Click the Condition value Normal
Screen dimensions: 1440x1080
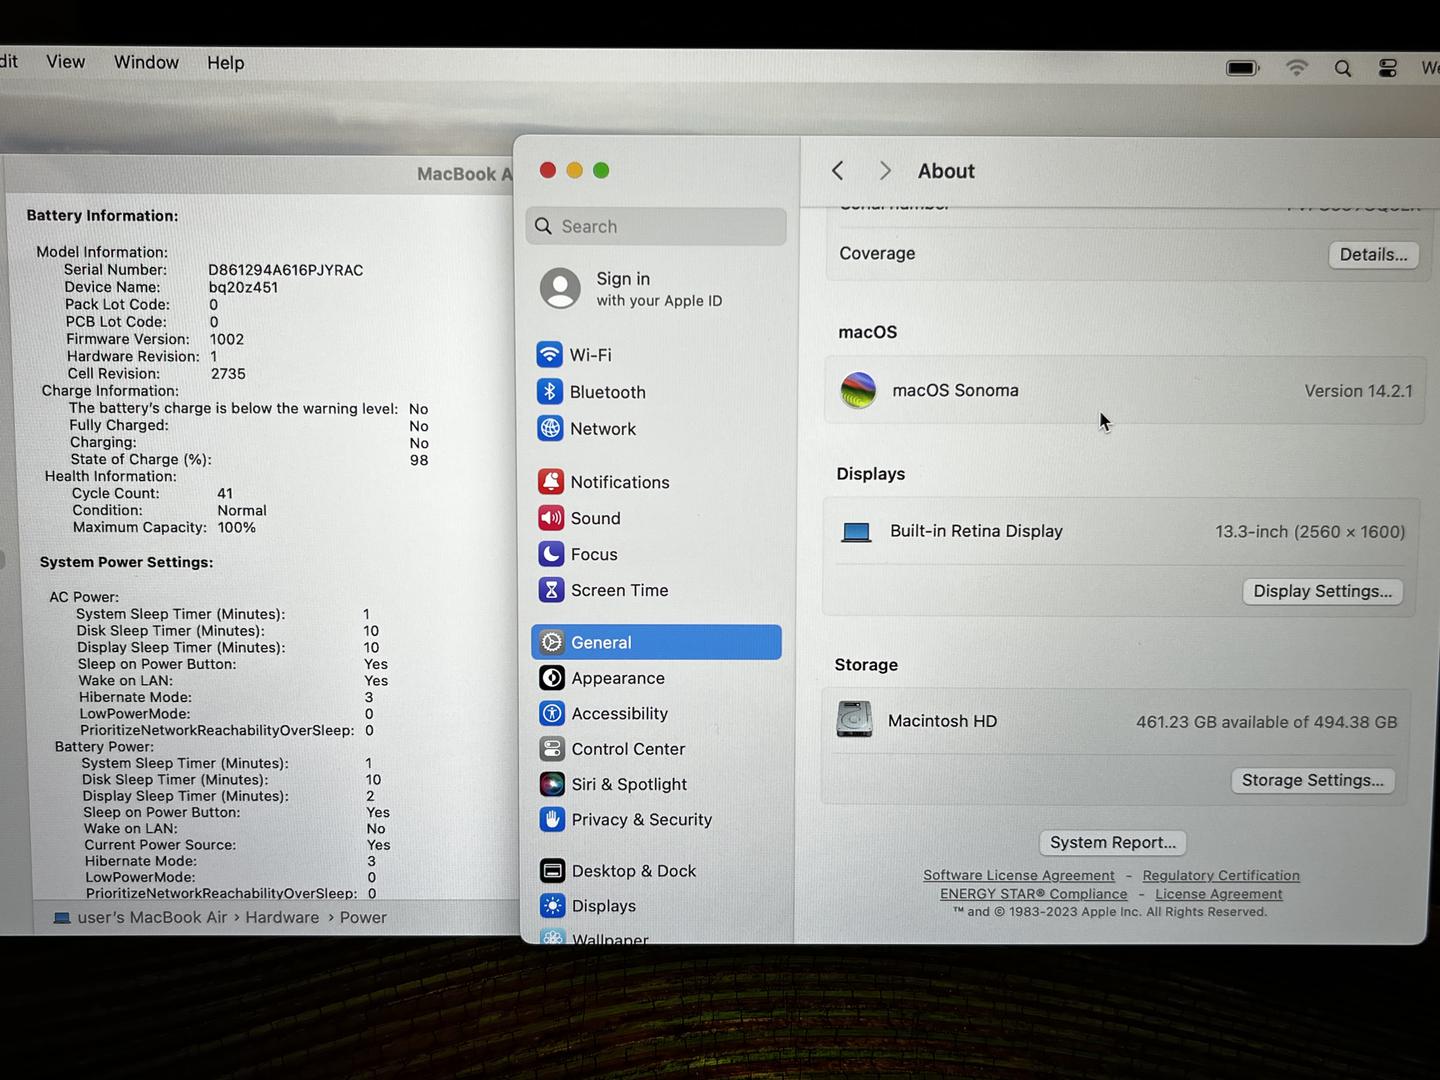[x=242, y=510]
